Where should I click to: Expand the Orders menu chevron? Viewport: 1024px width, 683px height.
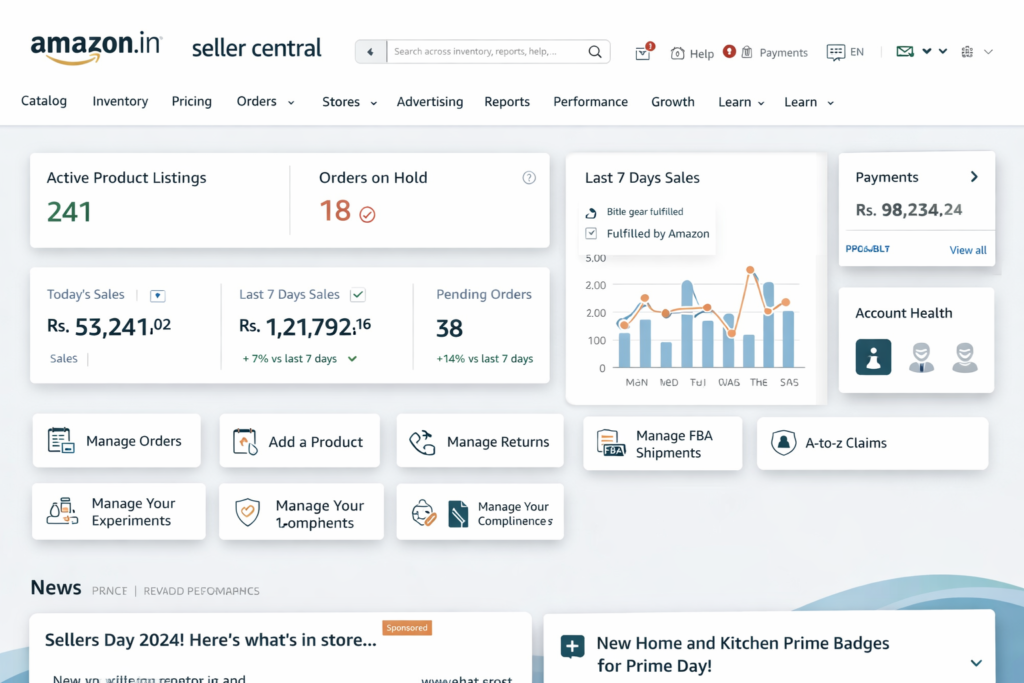coord(291,103)
